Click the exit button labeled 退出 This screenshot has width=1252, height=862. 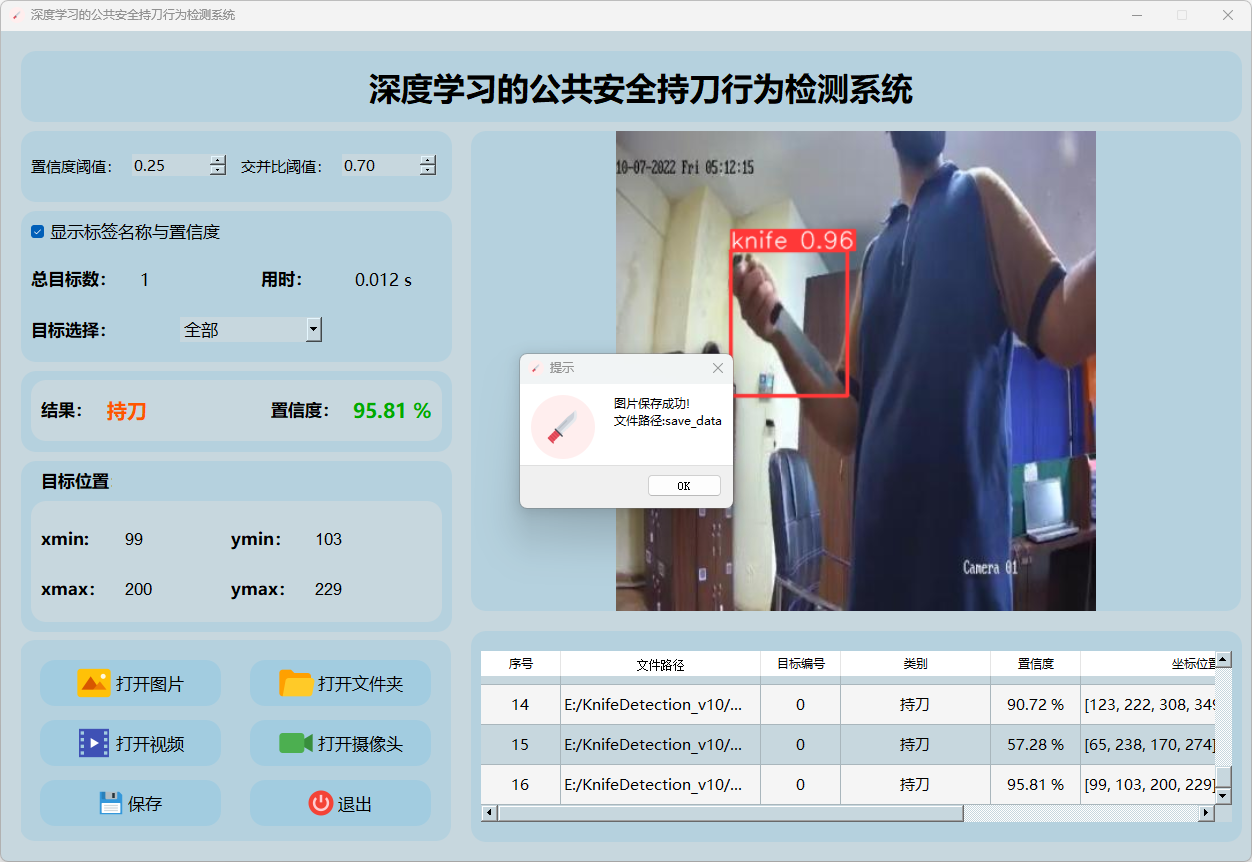click(x=340, y=803)
